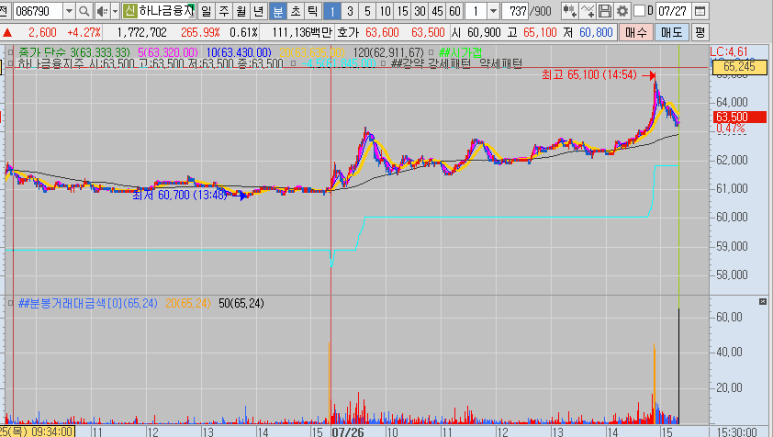
Task: Click the candle count field 737
Action: tap(517, 11)
